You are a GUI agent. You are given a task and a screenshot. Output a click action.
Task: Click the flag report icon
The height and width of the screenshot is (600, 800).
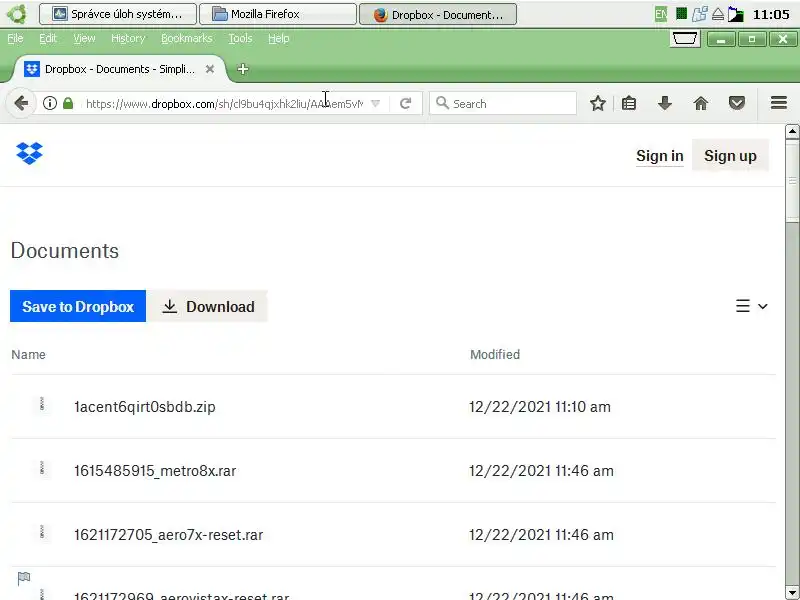coord(23,578)
